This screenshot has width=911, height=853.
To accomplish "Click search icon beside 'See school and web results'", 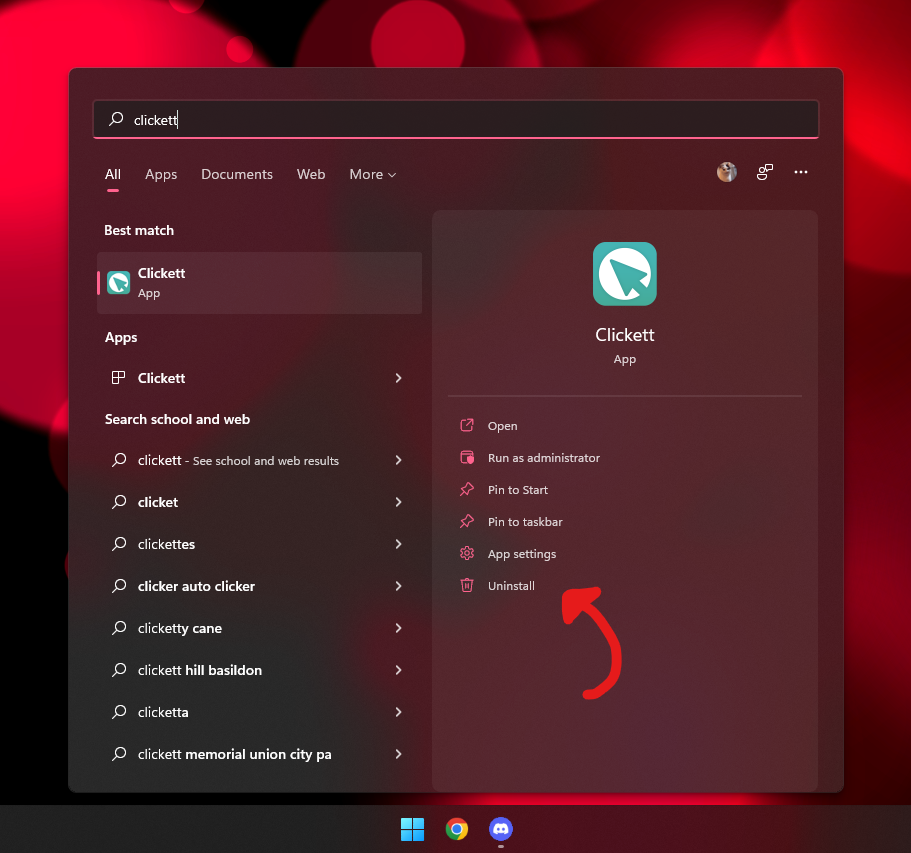I will [119, 460].
